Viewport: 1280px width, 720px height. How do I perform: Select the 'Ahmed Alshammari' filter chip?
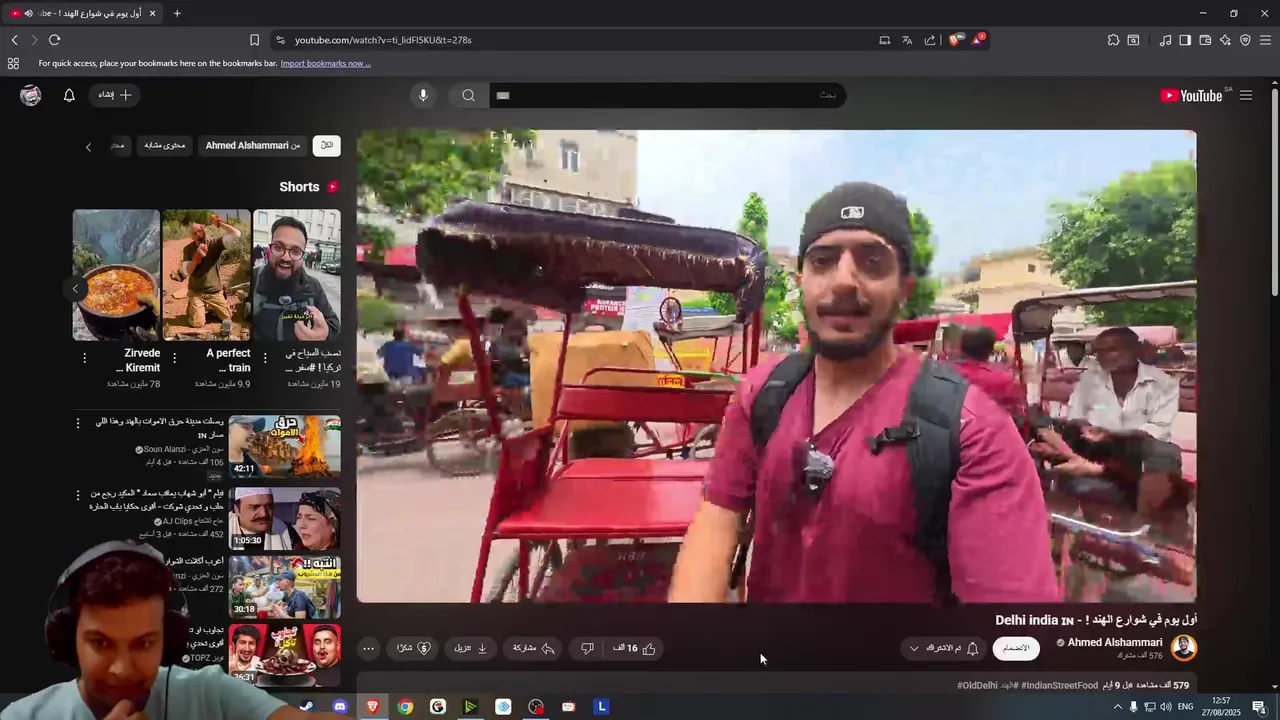[253, 146]
